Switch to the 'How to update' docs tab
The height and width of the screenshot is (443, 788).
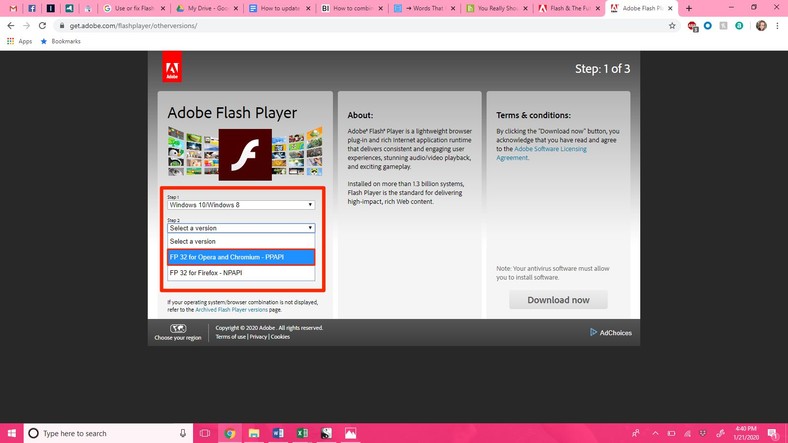point(280,8)
